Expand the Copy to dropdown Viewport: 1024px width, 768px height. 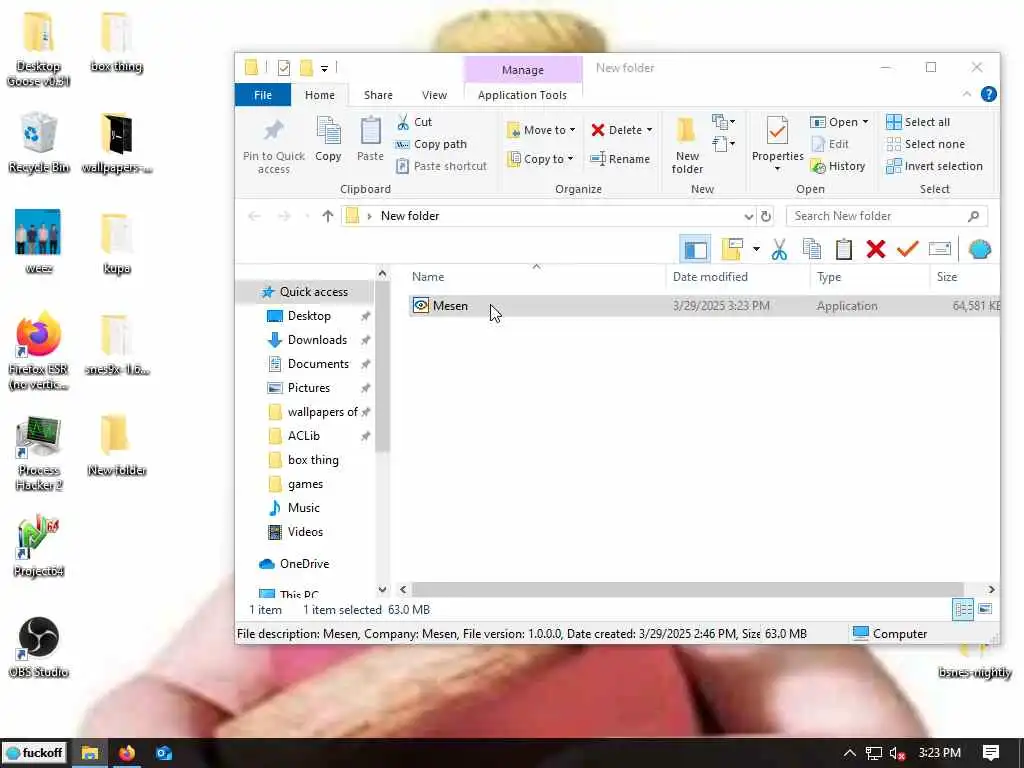(x=570, y=159)
